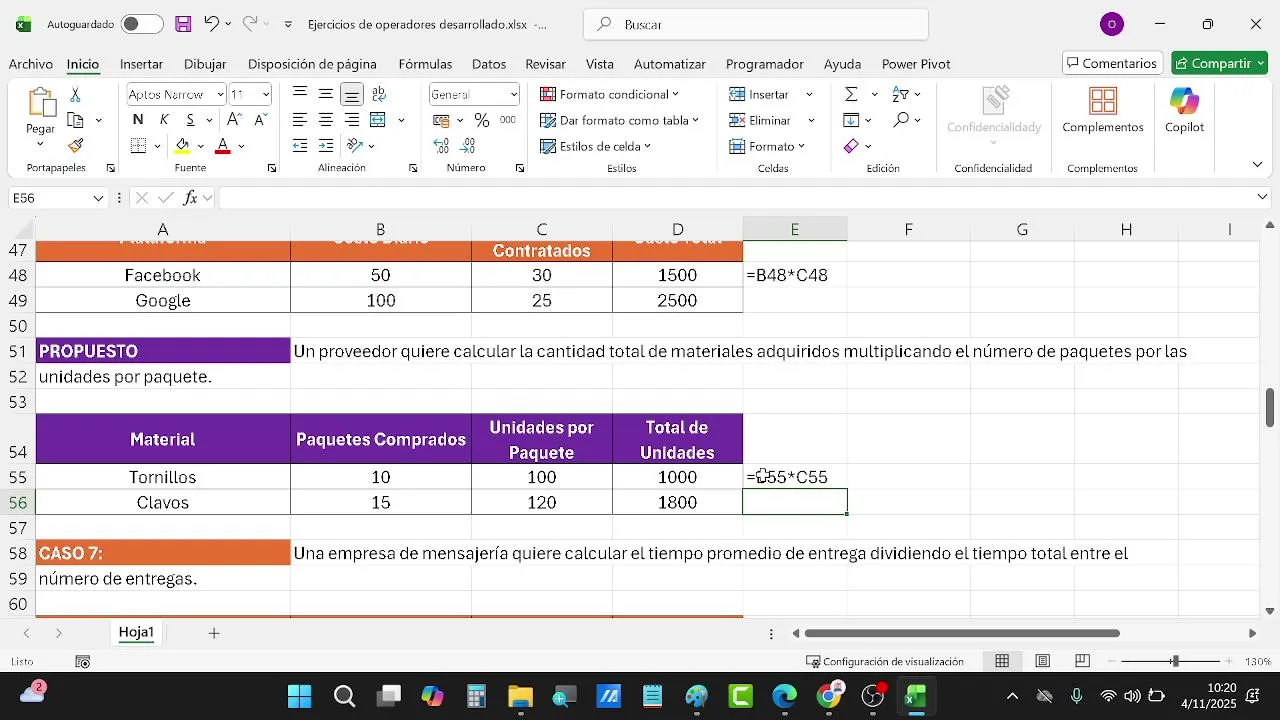Open the font size dropdown
Viewport: 1280px width, 720px height.
[x=266, y=95]
